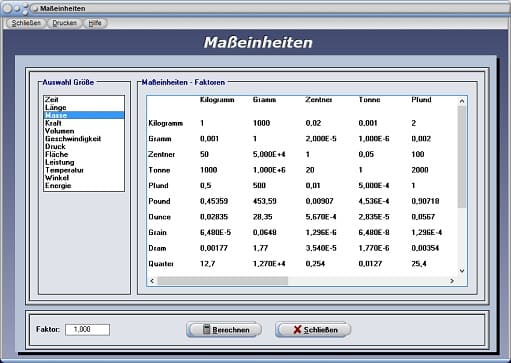
Task: Click the table's scroll down arrow
Action: 462,271
